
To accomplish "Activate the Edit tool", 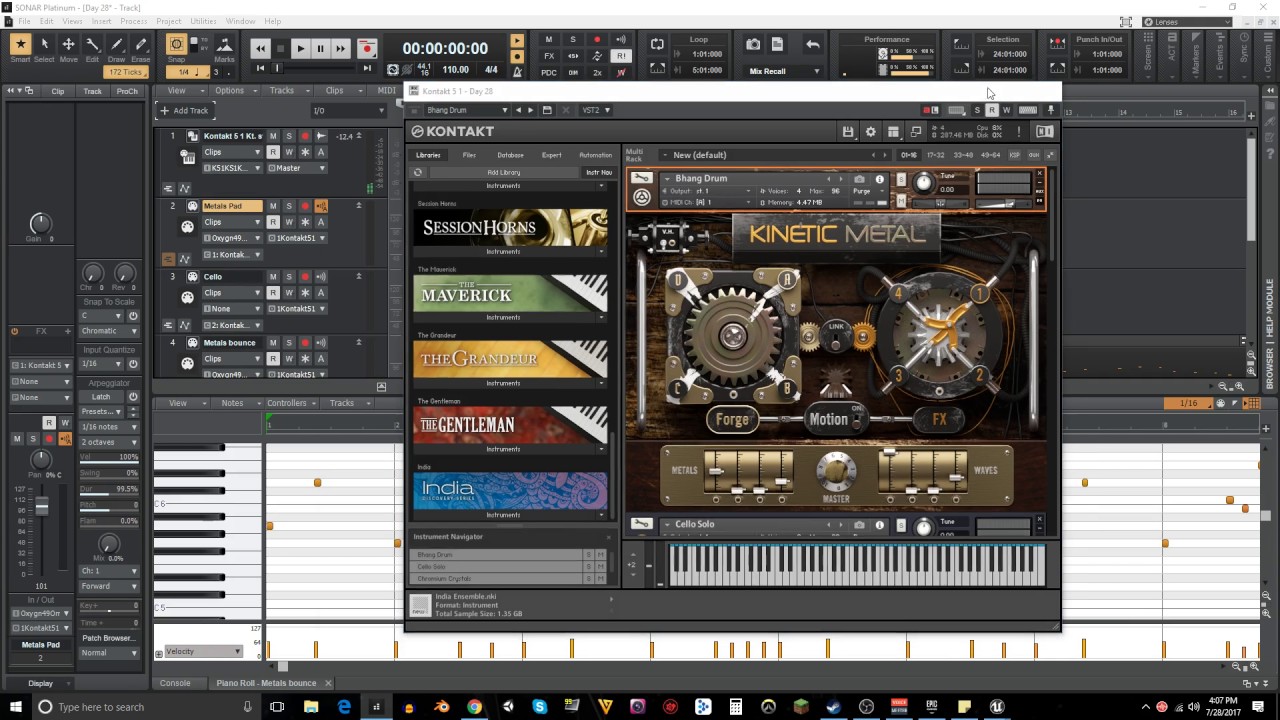I will [x=92, y=44].
